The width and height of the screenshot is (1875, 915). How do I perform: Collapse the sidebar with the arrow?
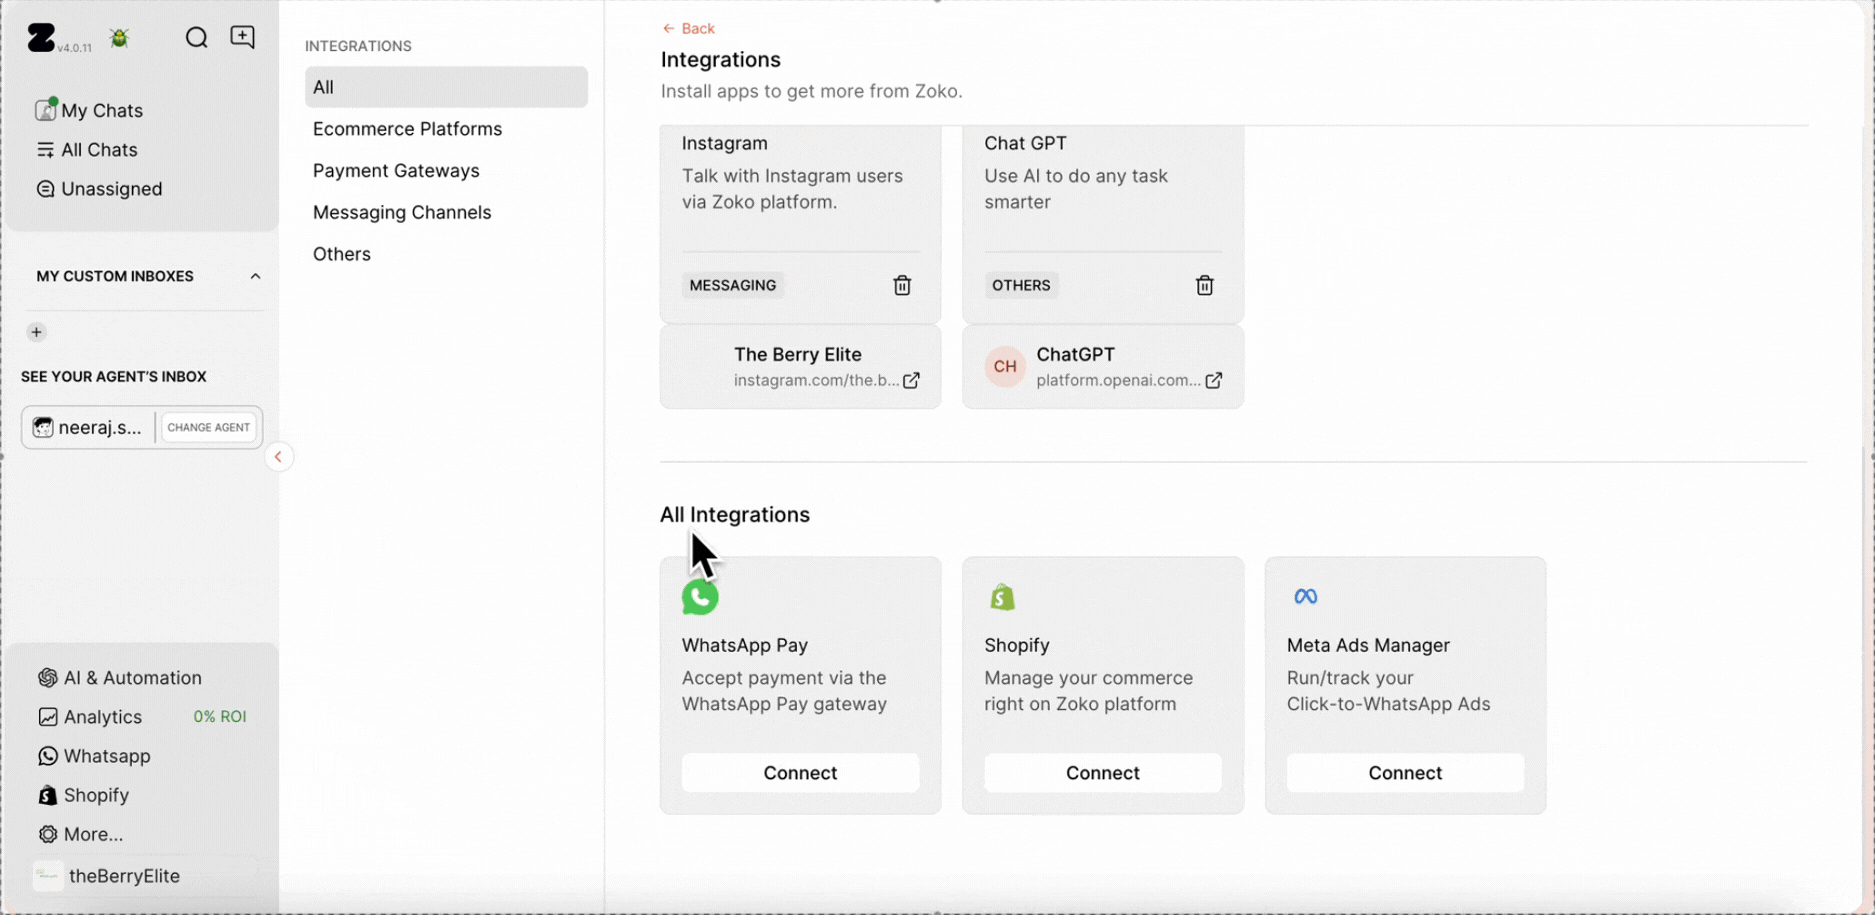279,457
